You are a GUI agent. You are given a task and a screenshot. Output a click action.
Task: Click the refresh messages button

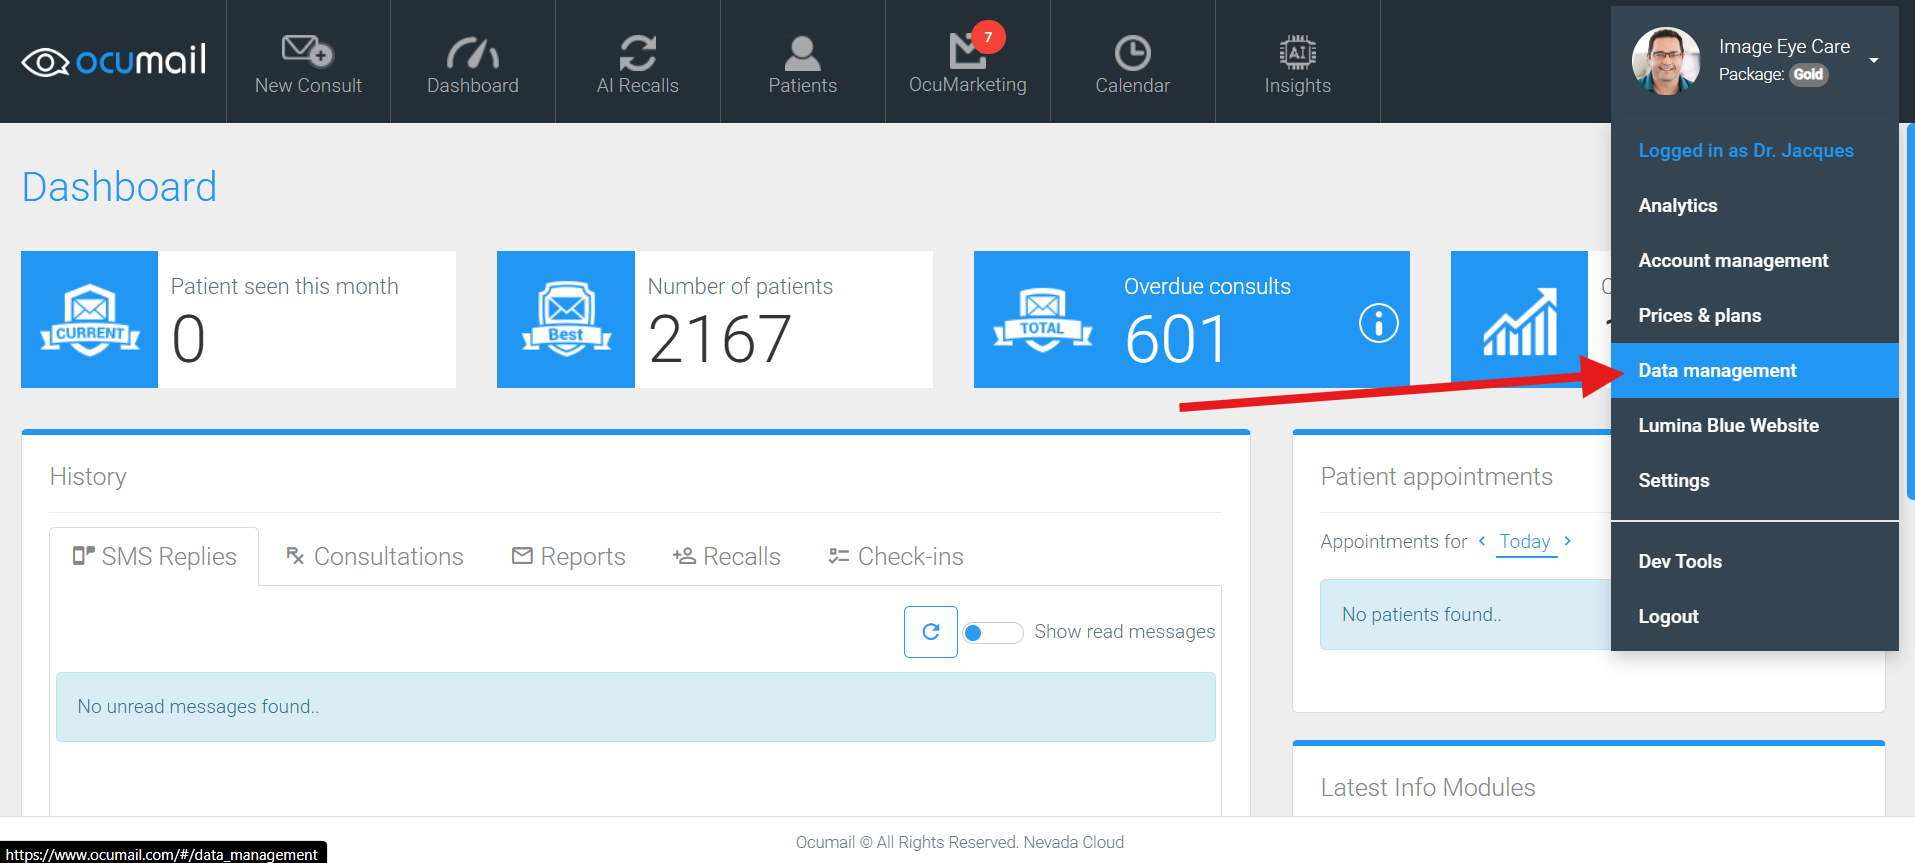[931, 632]
